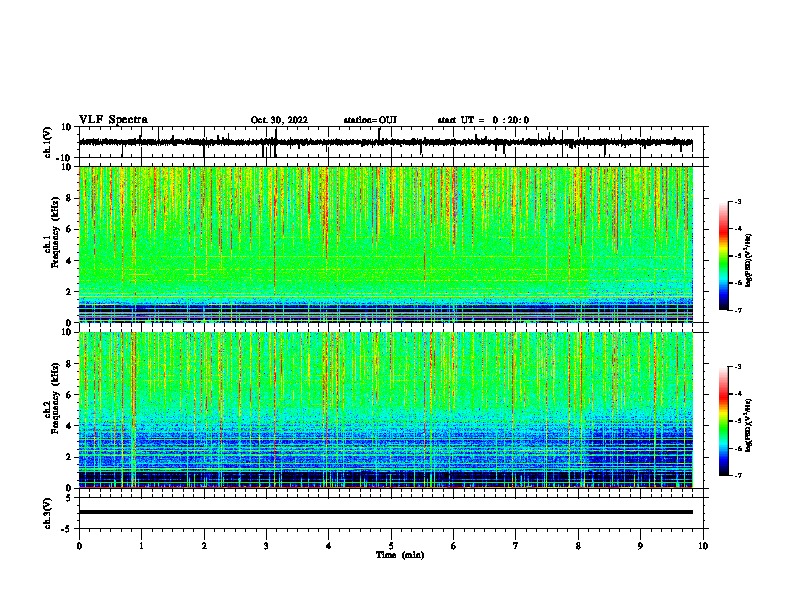Click the time axis tick label "9"
This screenshot has height=612, width=792.
coord(640,546)
